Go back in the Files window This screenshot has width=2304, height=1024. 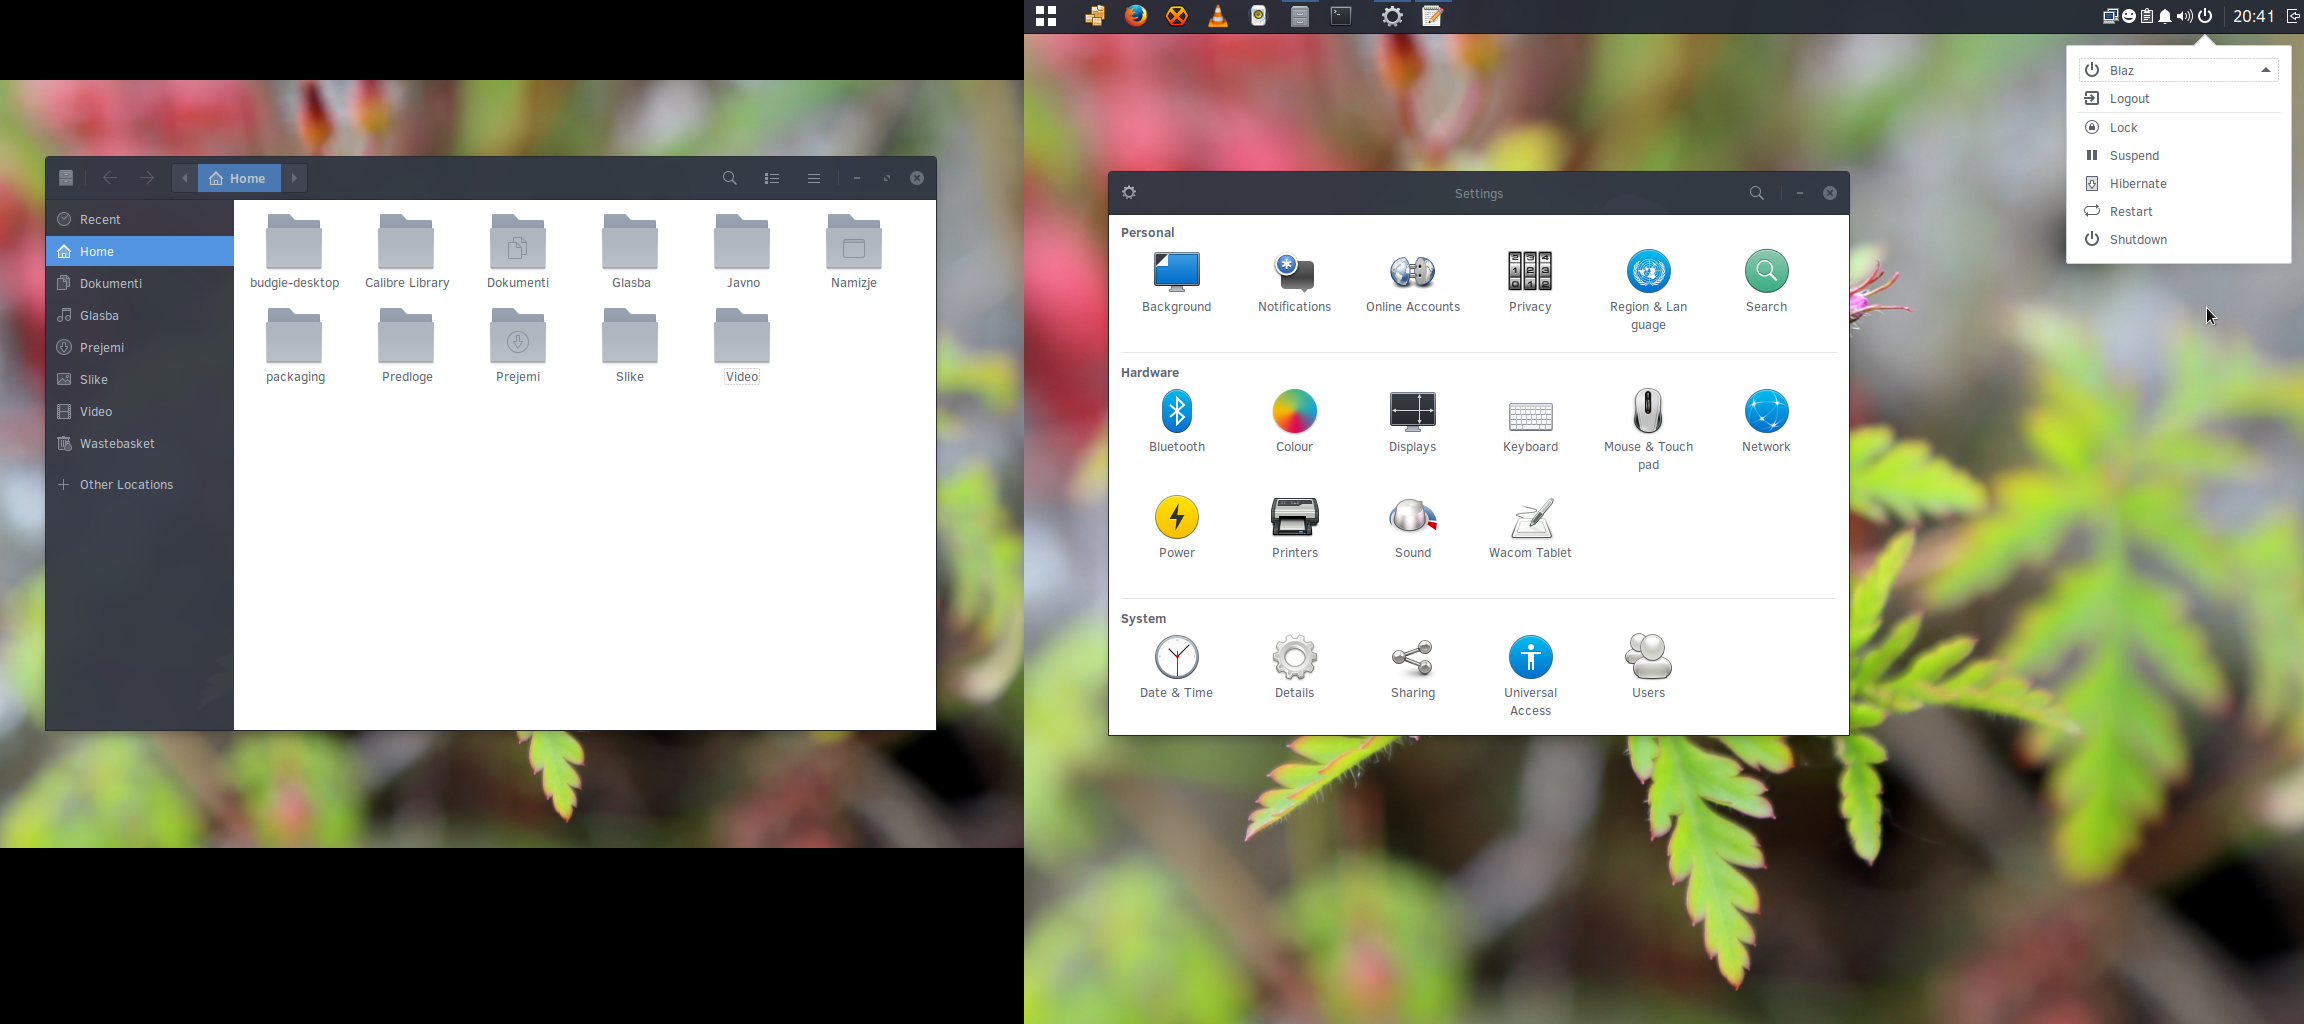[110, 178]
